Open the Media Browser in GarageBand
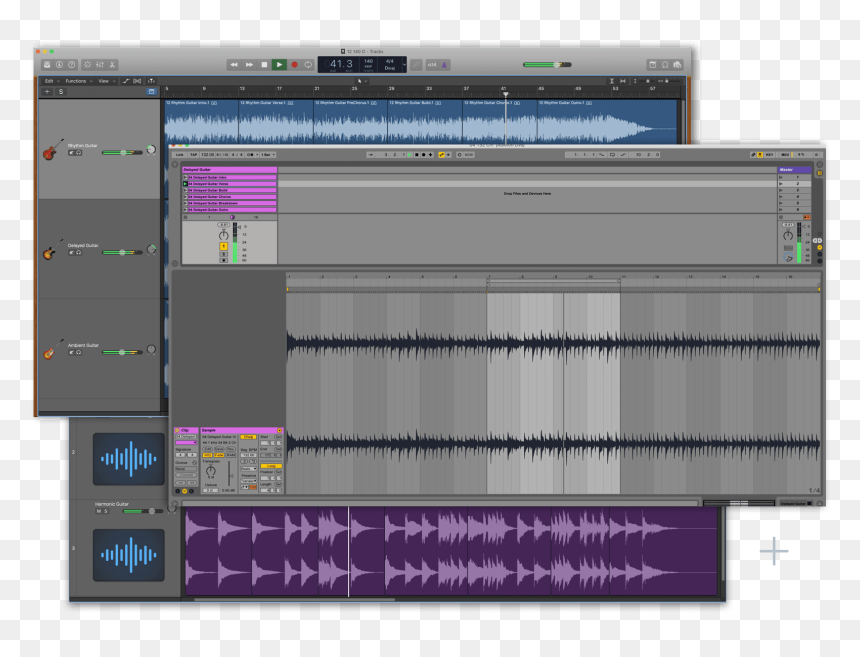The height and width of the screenshot is (657, 860). (677, 65)
